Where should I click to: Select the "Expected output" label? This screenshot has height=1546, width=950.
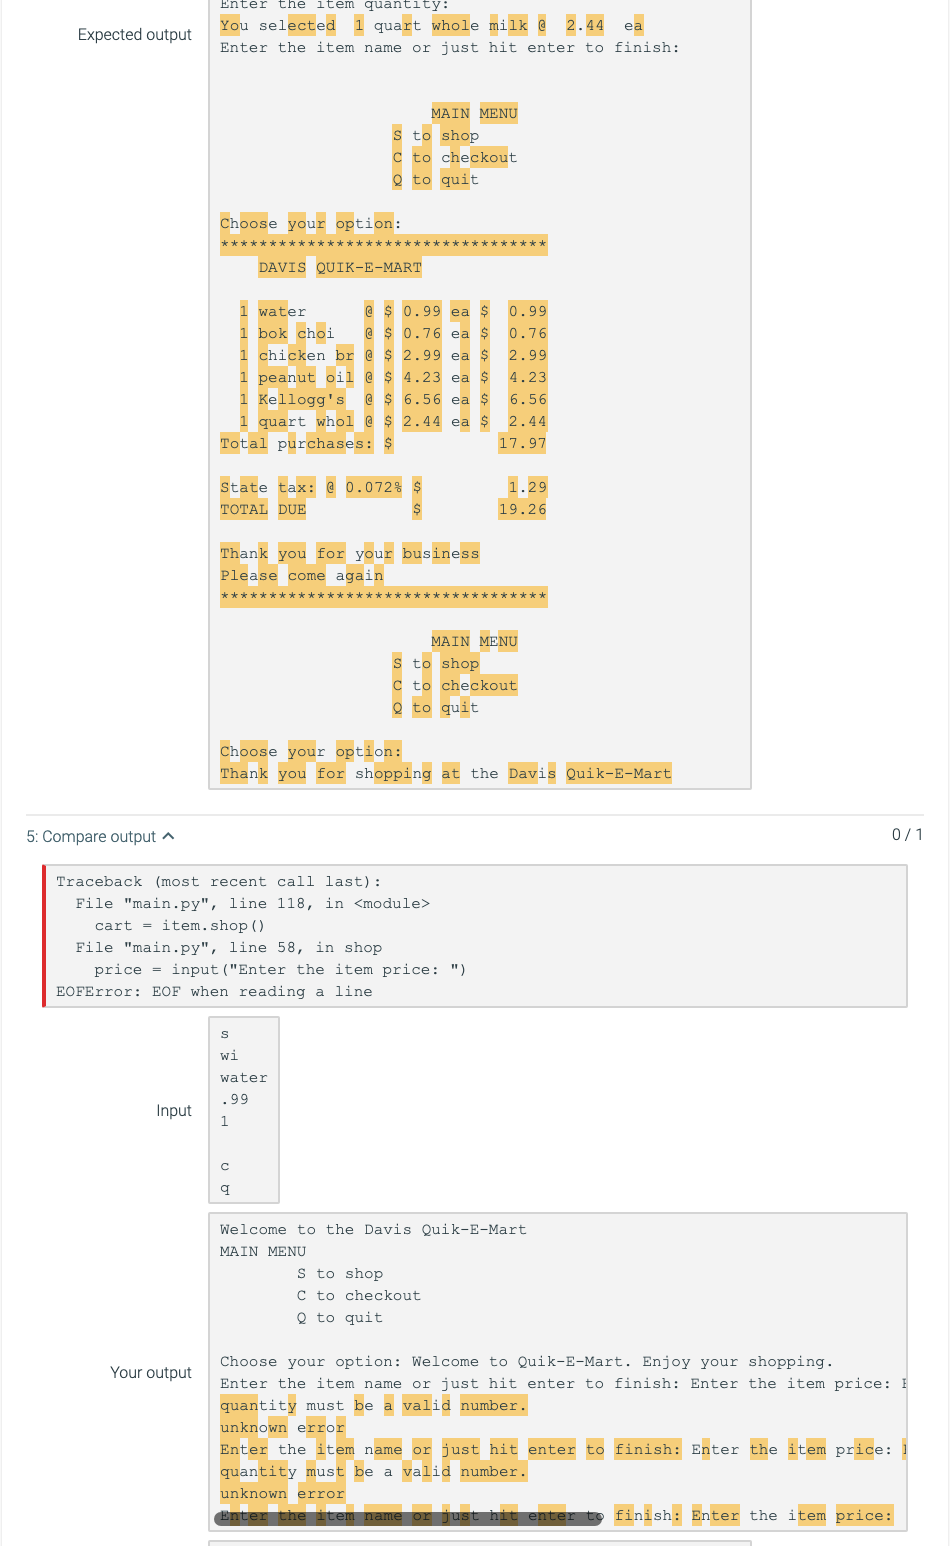135,34
